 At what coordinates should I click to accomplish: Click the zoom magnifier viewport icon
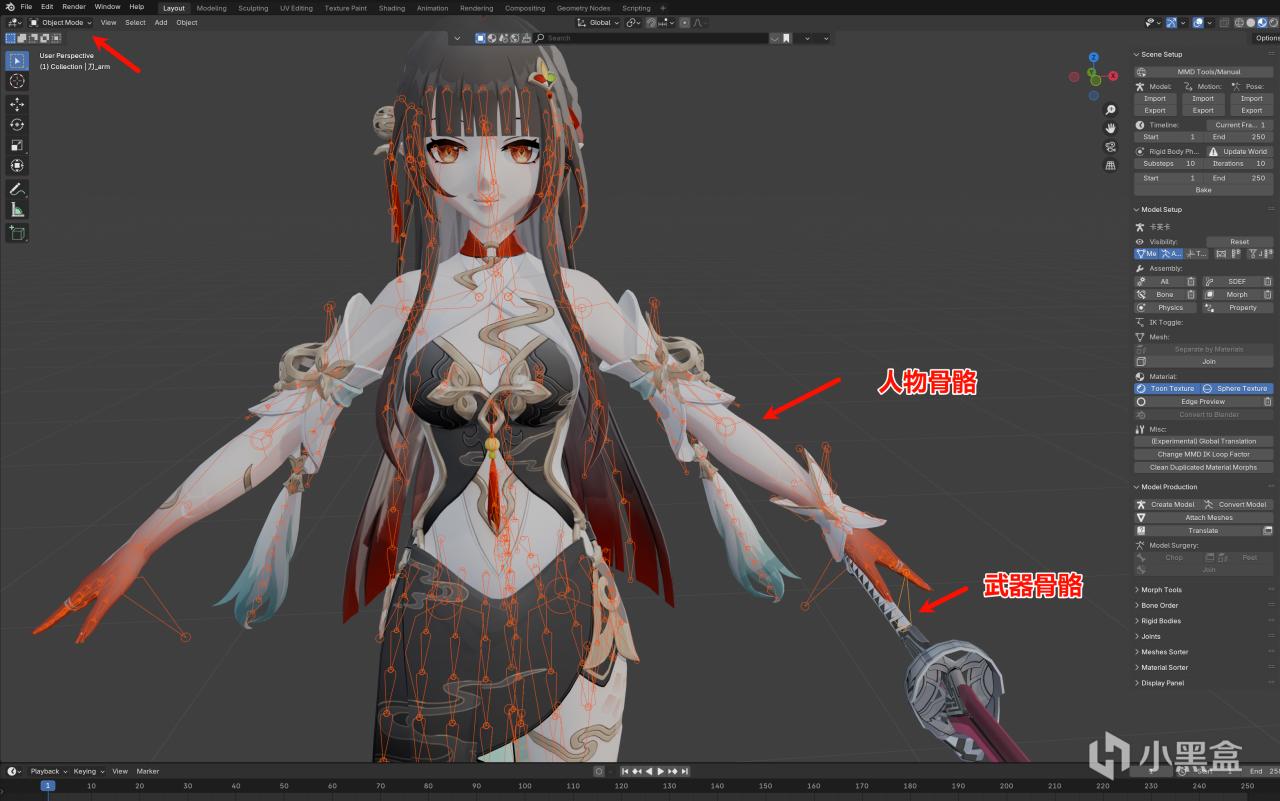point(1110,110)
